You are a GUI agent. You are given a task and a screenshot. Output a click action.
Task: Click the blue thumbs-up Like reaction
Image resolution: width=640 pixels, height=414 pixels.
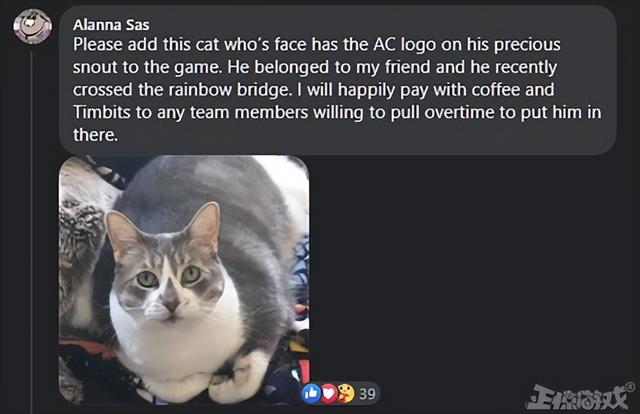pos(311,394)
